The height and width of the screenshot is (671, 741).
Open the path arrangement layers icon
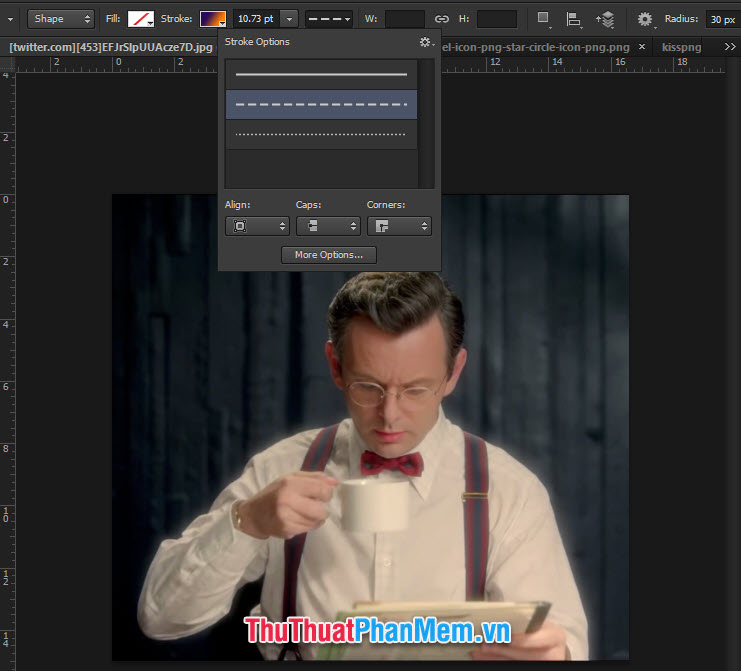(605, 19)
